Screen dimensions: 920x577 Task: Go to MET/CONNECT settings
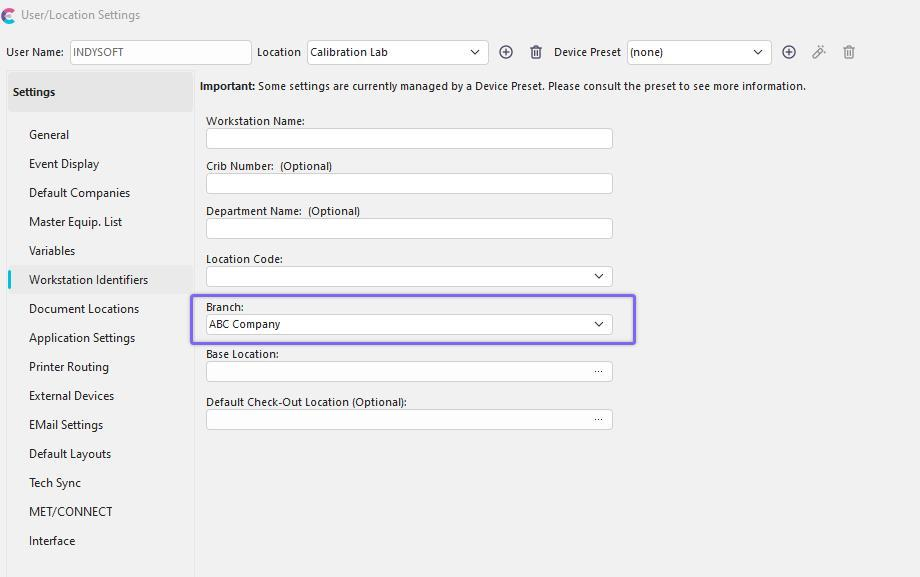pyautogui.click(x=71, y=512)
